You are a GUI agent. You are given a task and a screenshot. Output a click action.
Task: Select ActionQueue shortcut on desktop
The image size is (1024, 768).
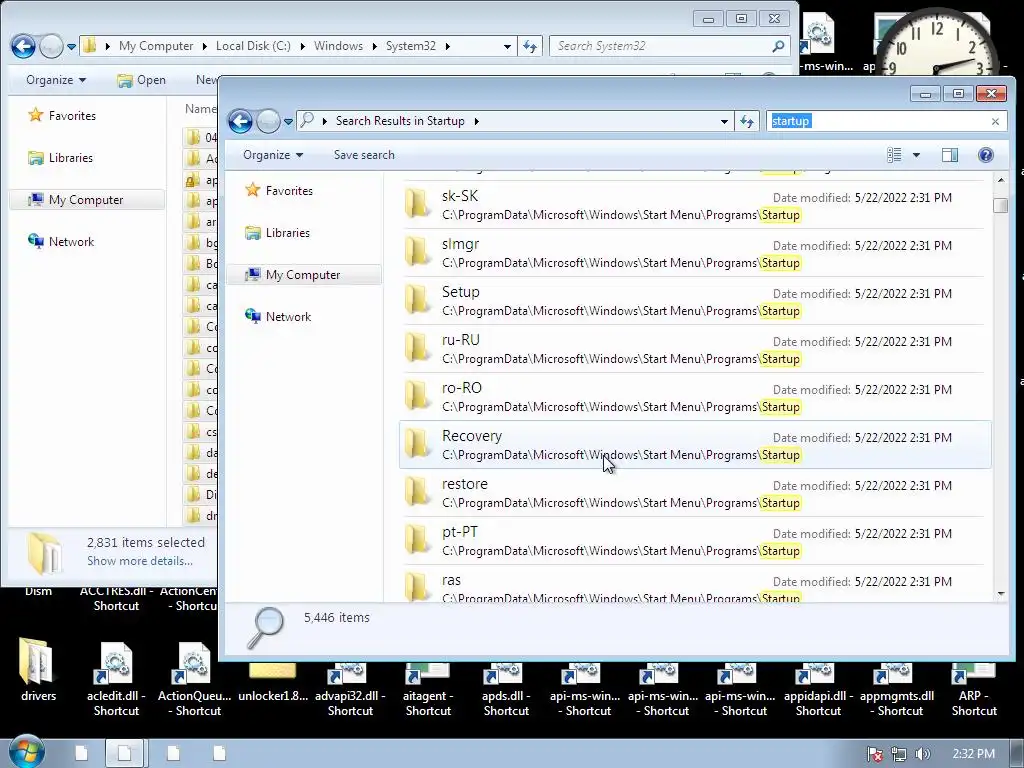coord(195,678)
